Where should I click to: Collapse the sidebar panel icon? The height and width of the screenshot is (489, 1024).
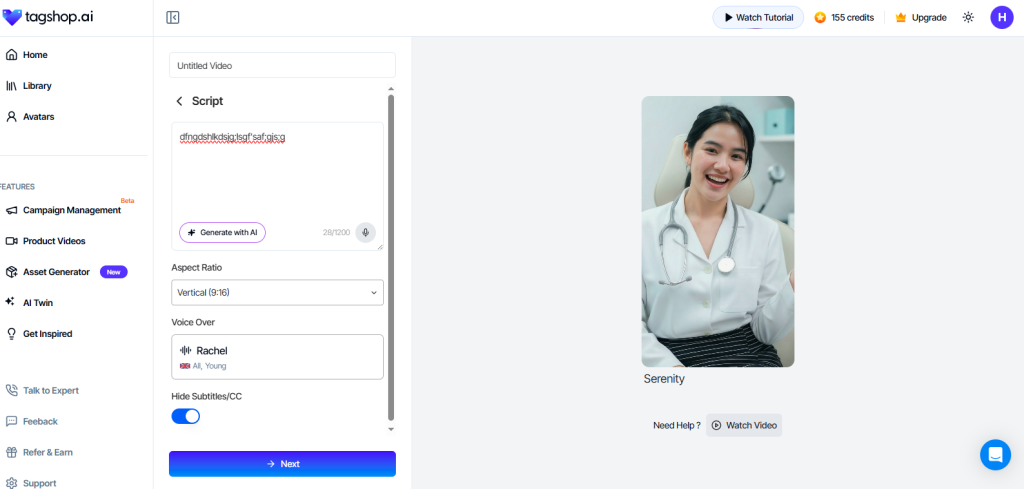pos(173,17)
